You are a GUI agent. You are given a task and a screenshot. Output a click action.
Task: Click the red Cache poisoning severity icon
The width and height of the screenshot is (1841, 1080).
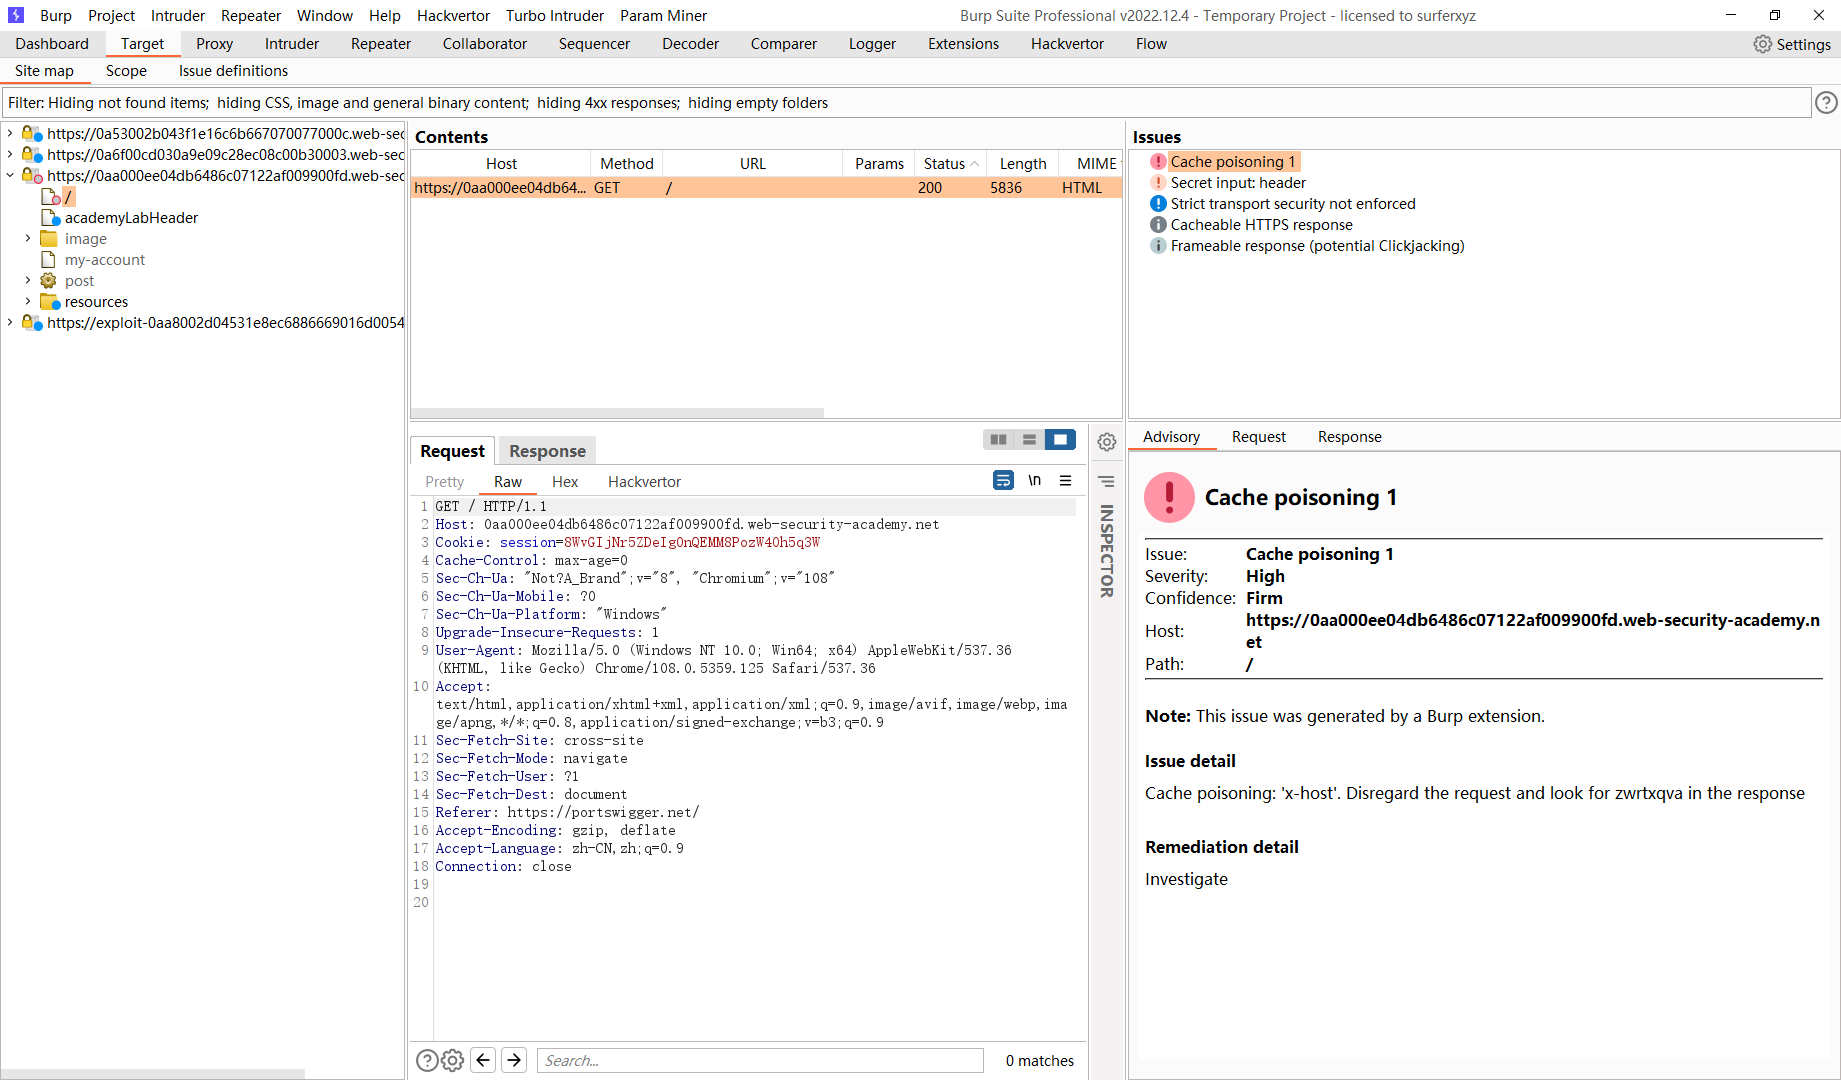[1158, 161]
